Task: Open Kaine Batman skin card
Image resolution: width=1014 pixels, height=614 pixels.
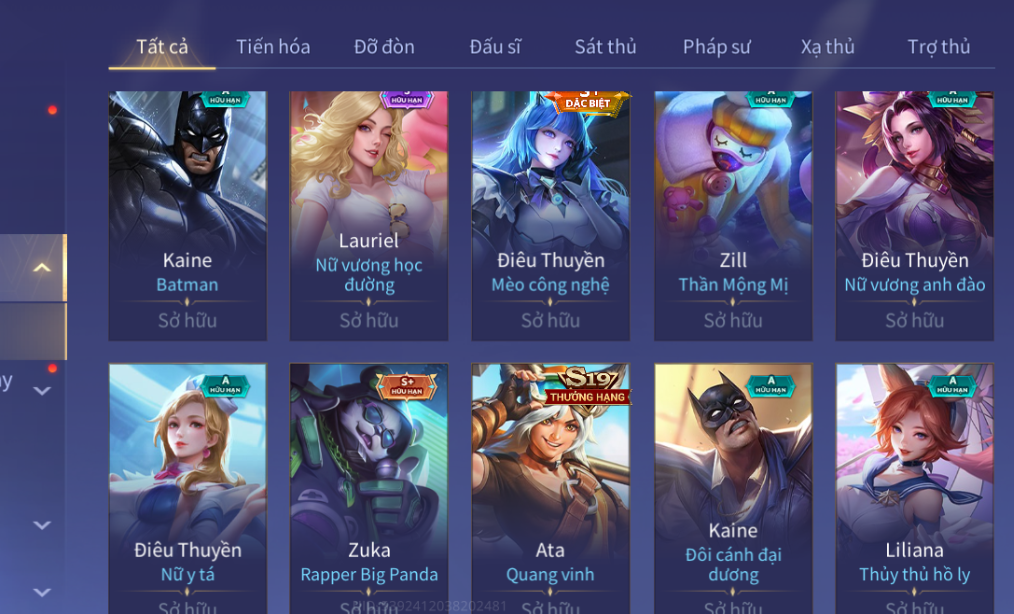Action: click(x=188, y=215)
